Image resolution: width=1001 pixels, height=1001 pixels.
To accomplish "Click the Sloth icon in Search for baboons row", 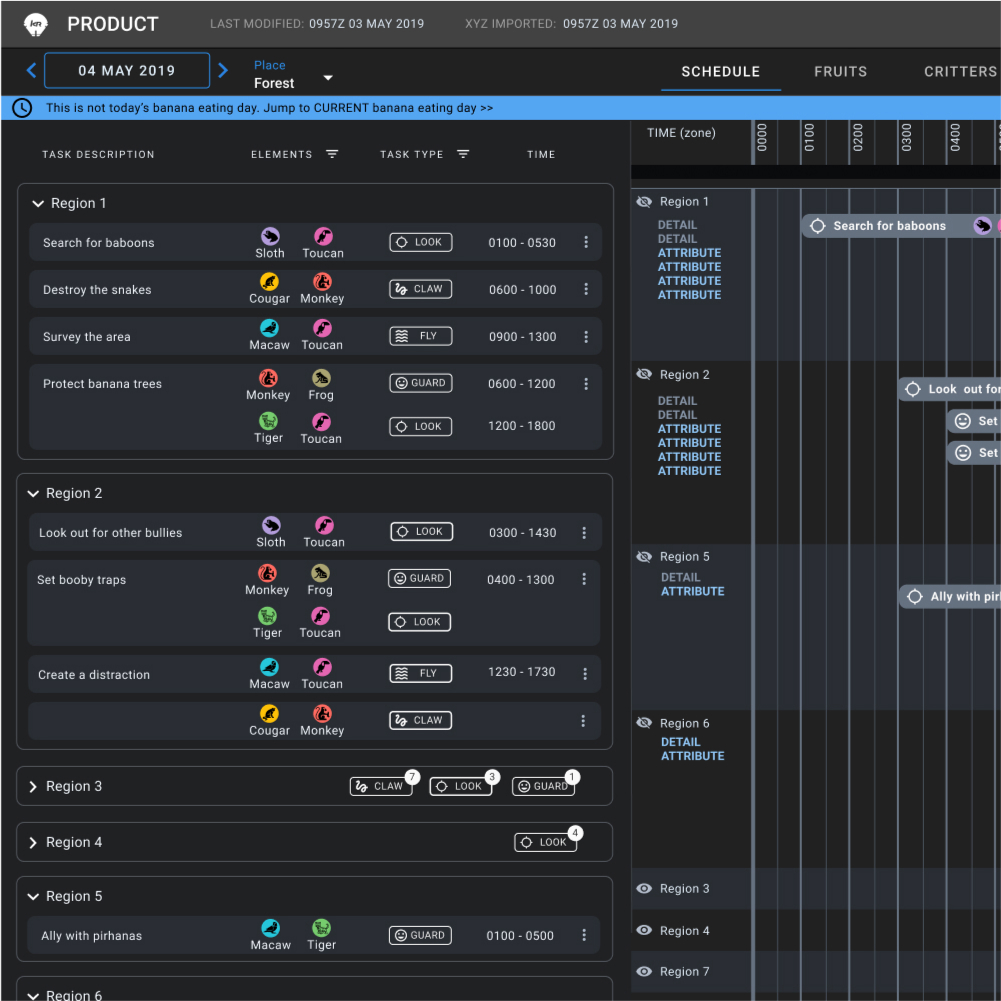I will pos(270,236).
